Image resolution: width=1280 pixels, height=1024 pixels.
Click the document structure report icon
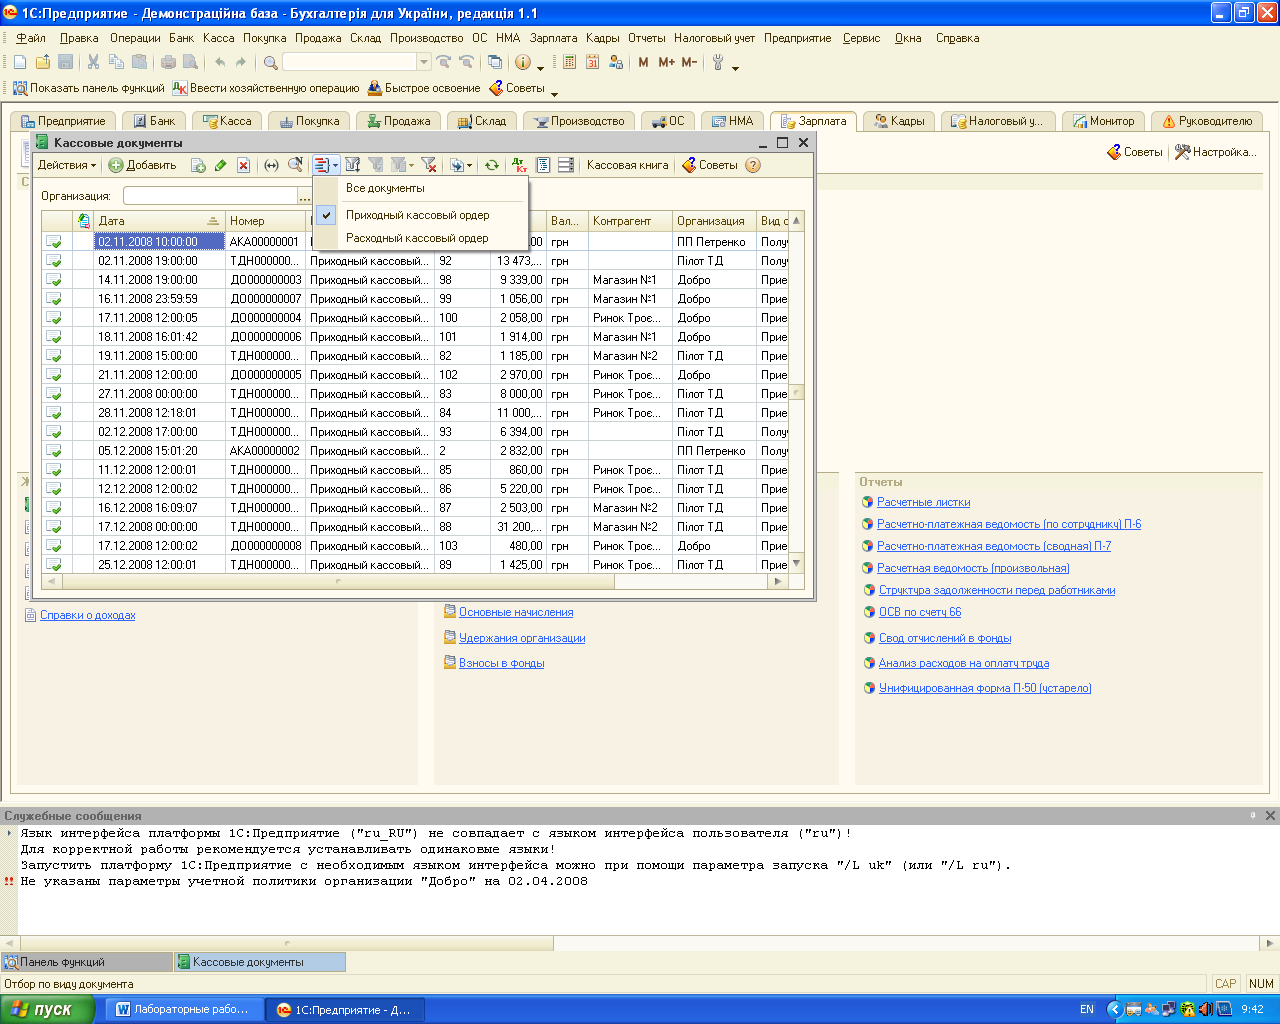click(x=543, y=165)
